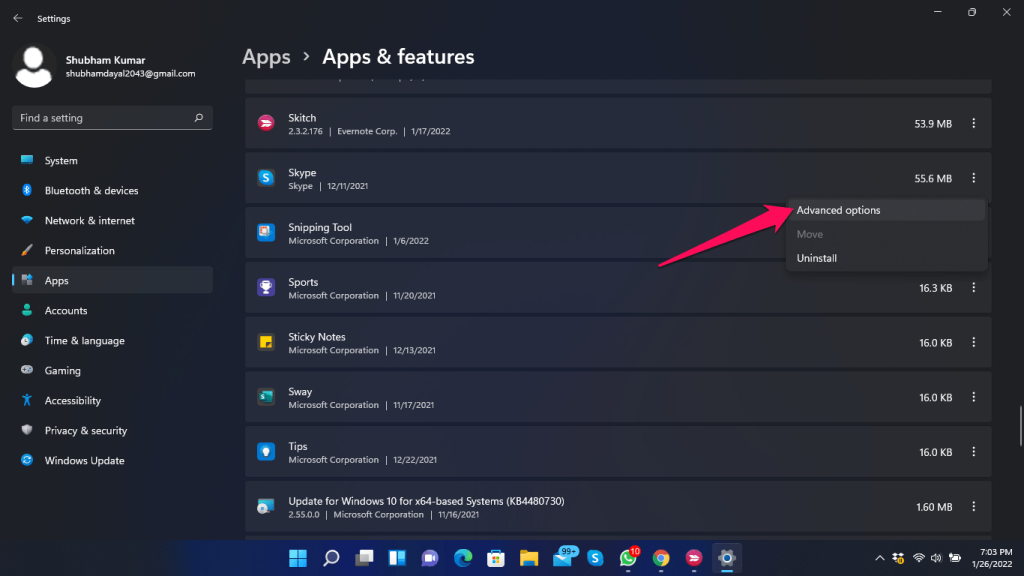Show hidden icons in system tray
The image size is (1024, 576).
click(880, 558)
